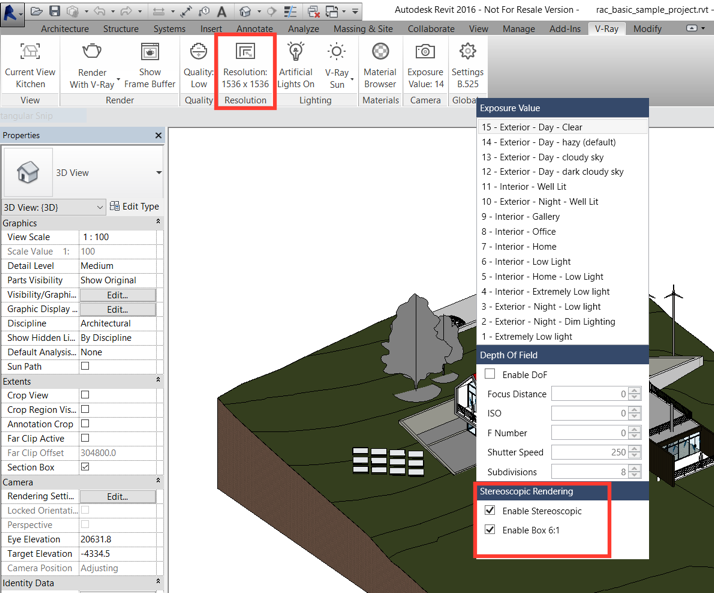Toggle Crop Region Visible checkbox
Image resolution: width=714 pixels, height=593 pixels.
click(x=85, y=409)
